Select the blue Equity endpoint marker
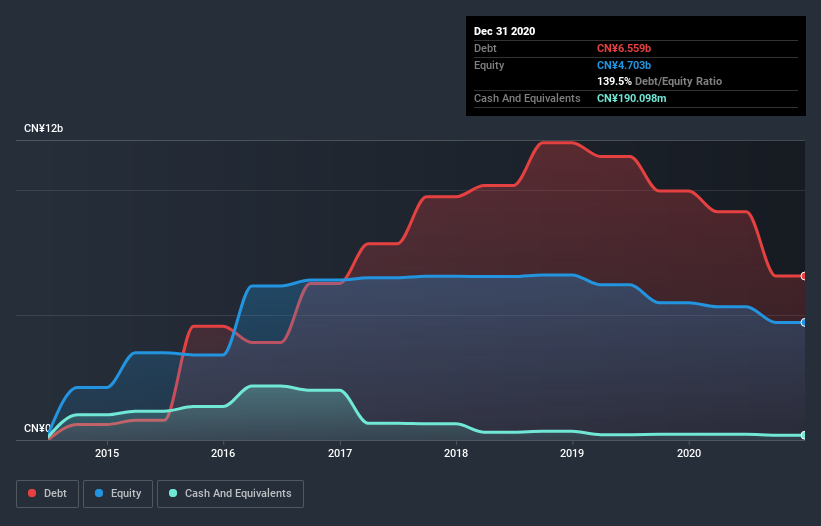821x526 pixels. tap(804, 322)
